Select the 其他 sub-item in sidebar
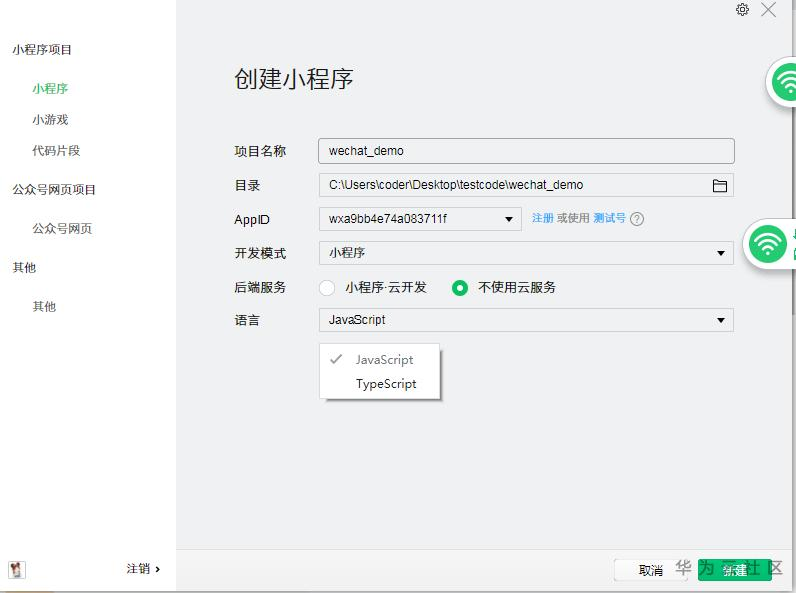Screen dimensions: 796x593 44,307
